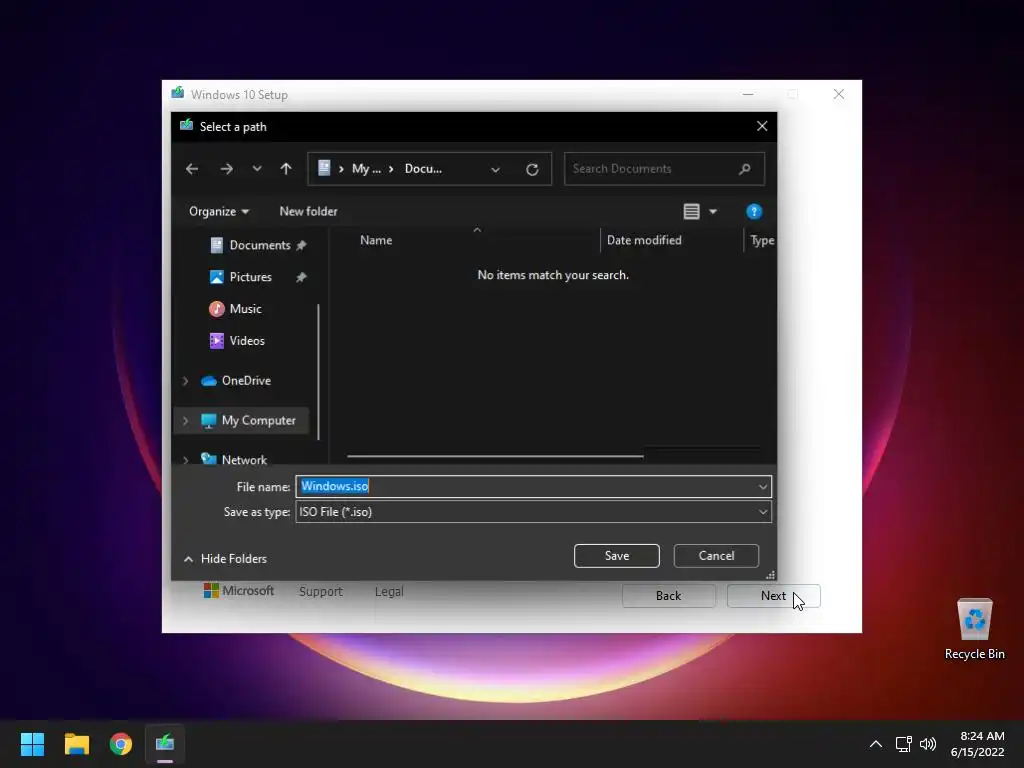Image resolution: width=1024 pixels, height=768 pixels.
Task: Open the Save as type combo box
Action: [534, 512]
